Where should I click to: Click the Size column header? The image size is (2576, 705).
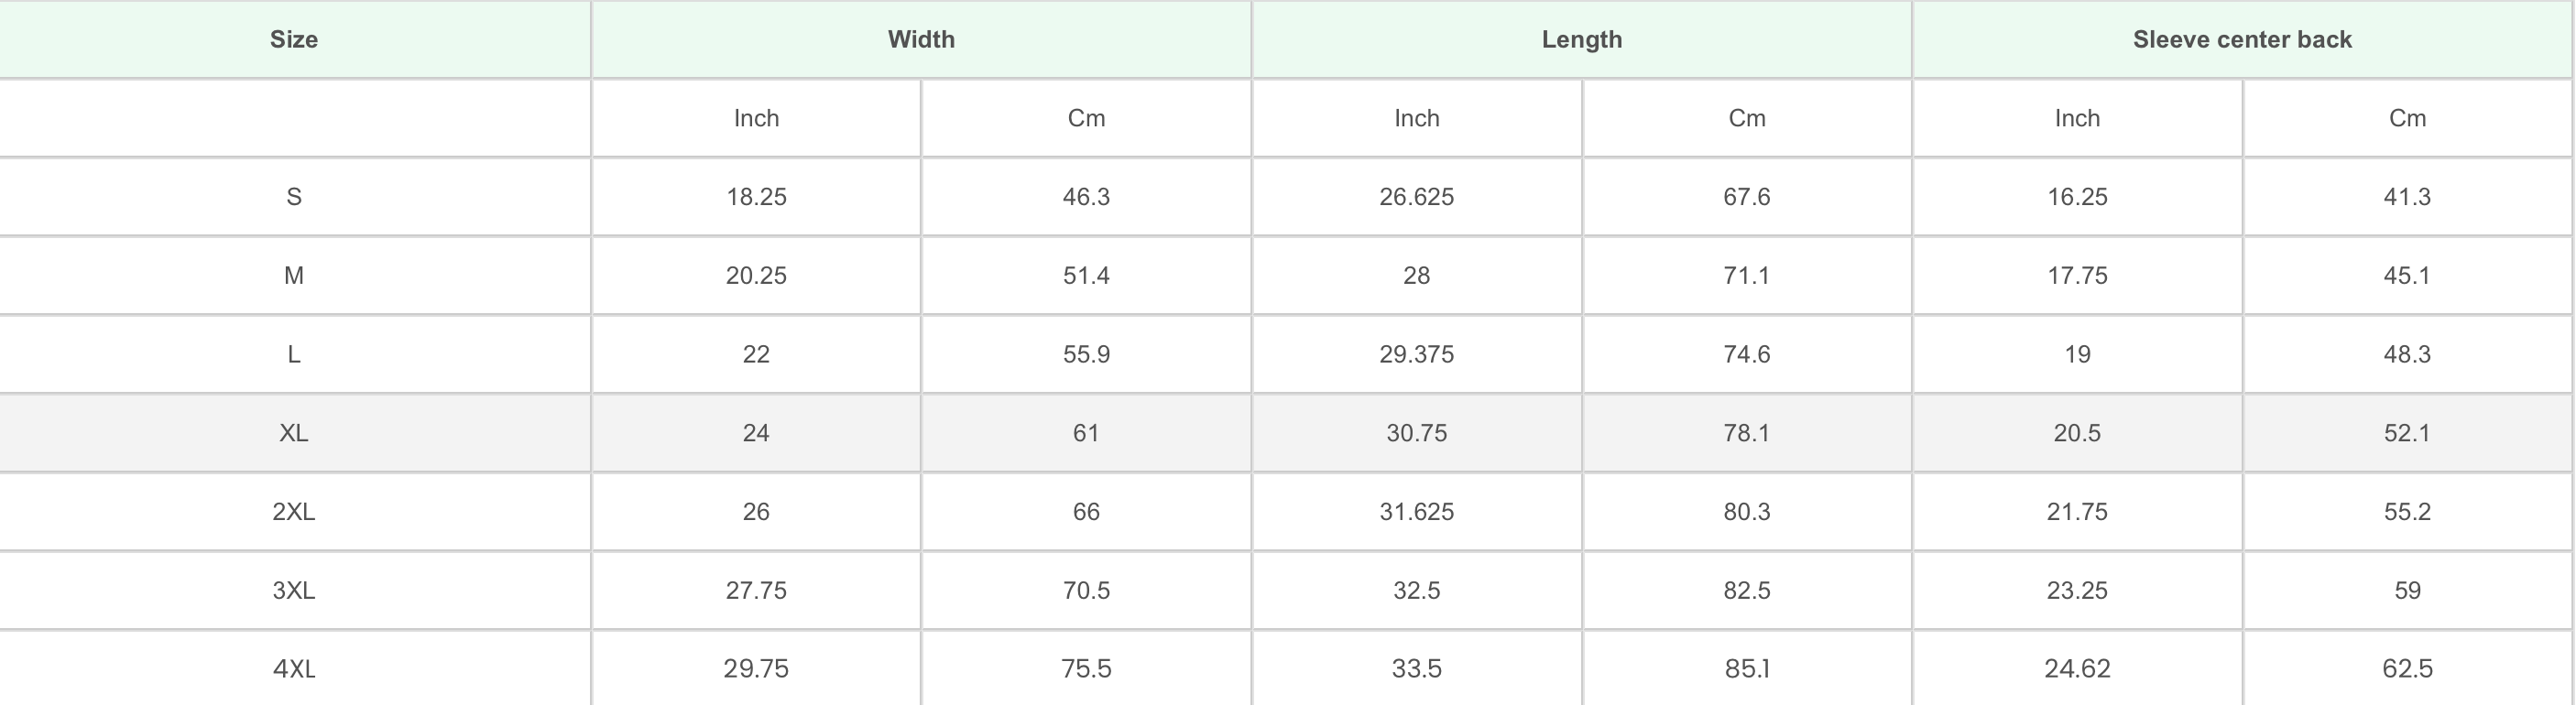coord(294,40)
